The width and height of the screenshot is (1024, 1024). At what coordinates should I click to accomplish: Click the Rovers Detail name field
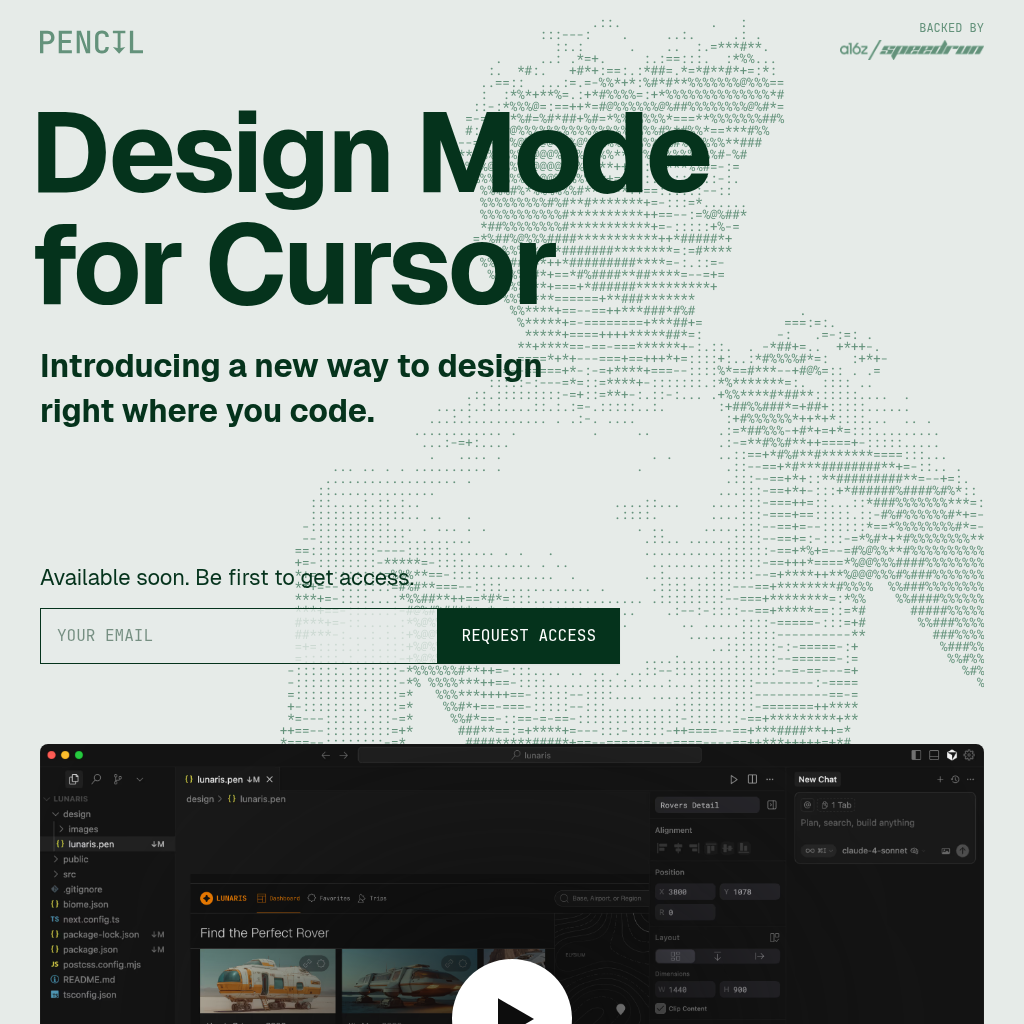point(707,805)
